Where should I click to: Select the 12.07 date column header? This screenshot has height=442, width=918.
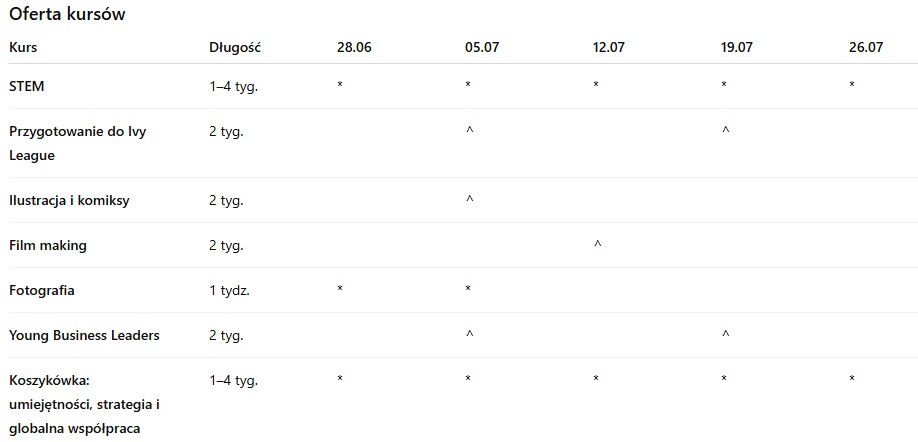[x=610, y=47]
